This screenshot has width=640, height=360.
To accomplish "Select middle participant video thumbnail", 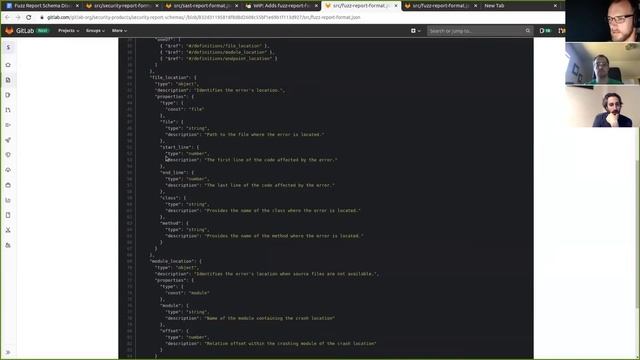I will 602,63.
